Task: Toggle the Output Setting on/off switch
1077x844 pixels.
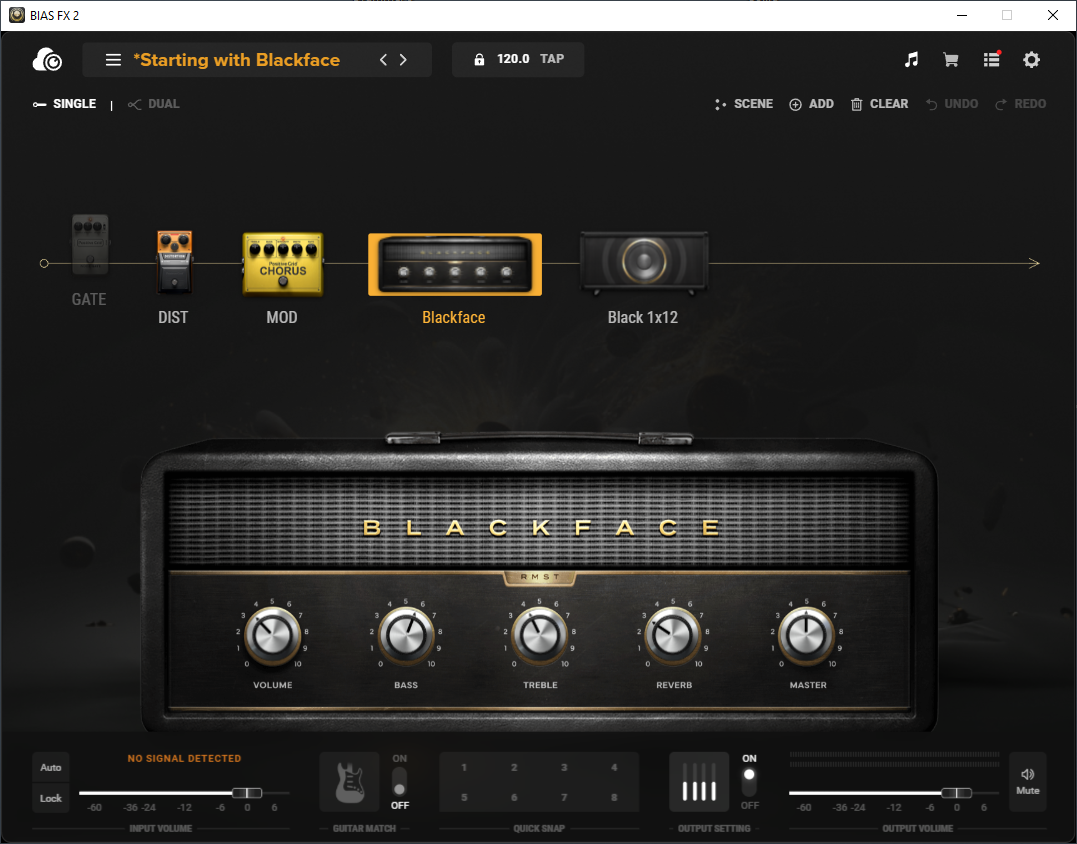Action: (749, 782)
